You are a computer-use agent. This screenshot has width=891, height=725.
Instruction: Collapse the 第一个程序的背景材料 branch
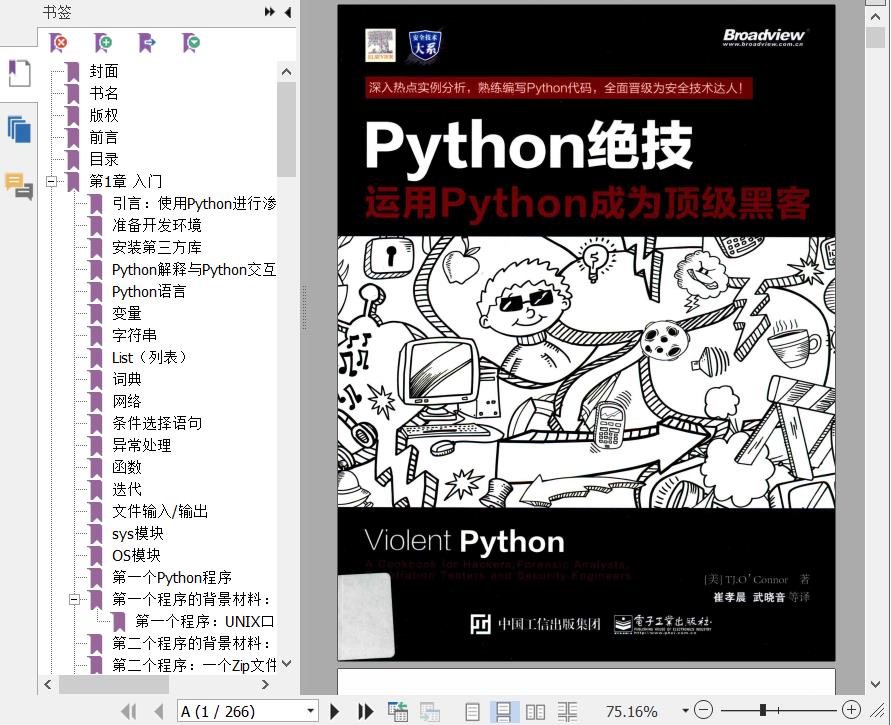pos(74,599)
